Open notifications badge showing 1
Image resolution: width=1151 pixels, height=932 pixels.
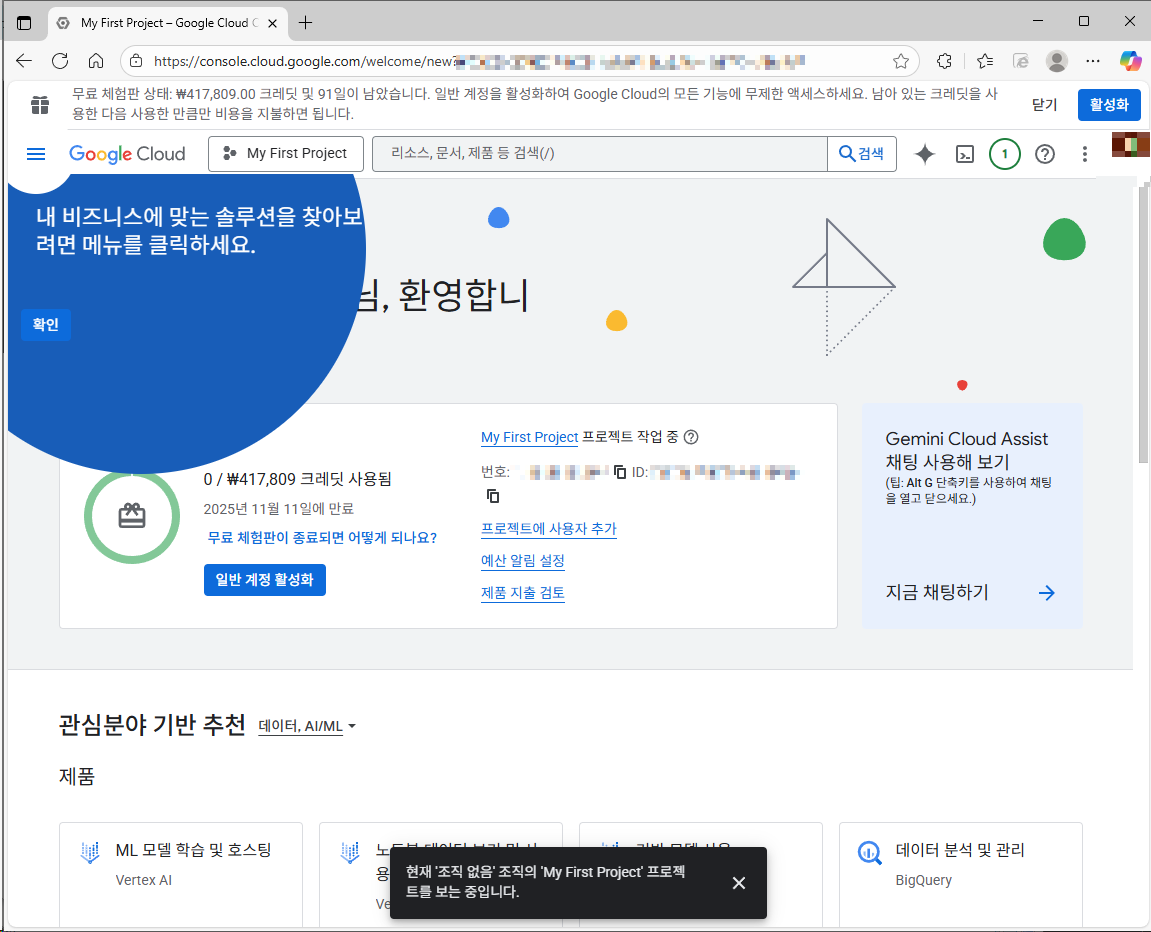[1004, 154]
